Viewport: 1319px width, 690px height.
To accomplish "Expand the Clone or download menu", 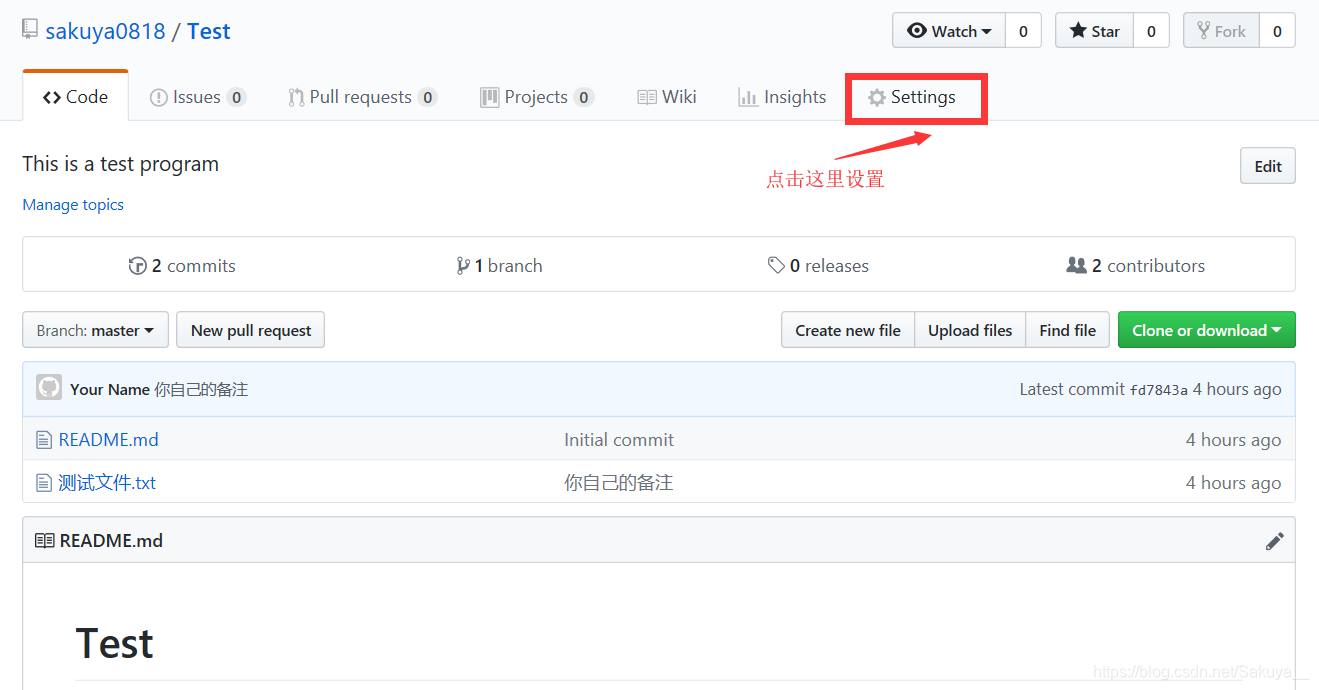I will coord(1206,330).
